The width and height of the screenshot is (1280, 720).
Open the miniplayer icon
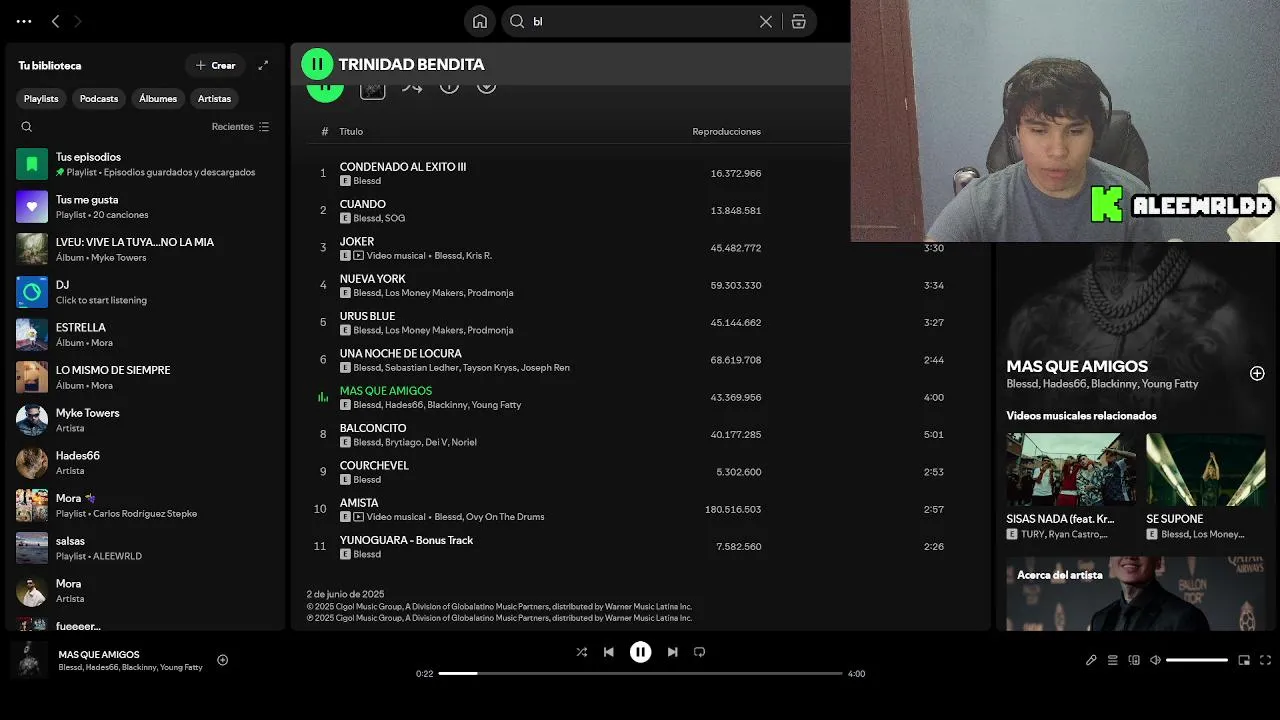tap(1244, 660)
